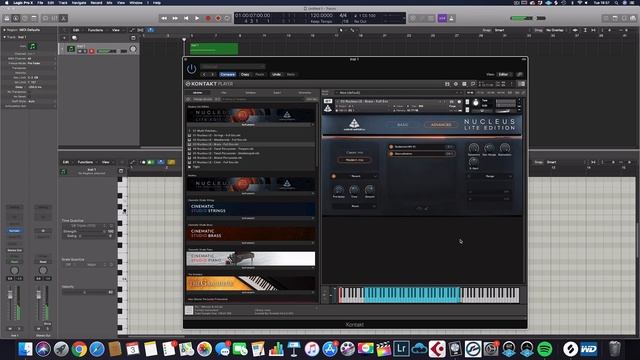The width and height of the screenshot is (640, 360).
Task: Mute track Inst 1
Action: pos(80,51)
